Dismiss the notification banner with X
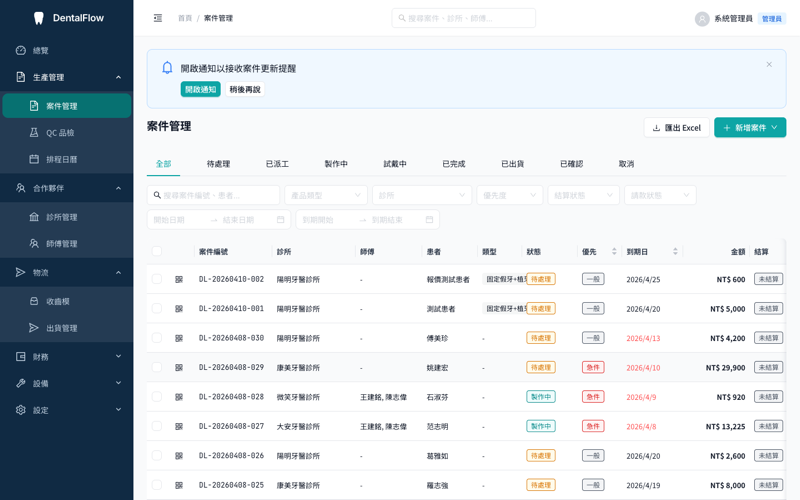 [769, 64]
